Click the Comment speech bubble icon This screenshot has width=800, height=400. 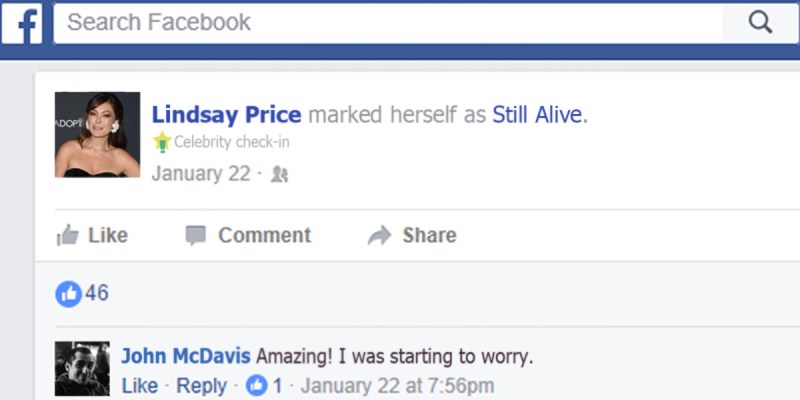pos(195,235)
